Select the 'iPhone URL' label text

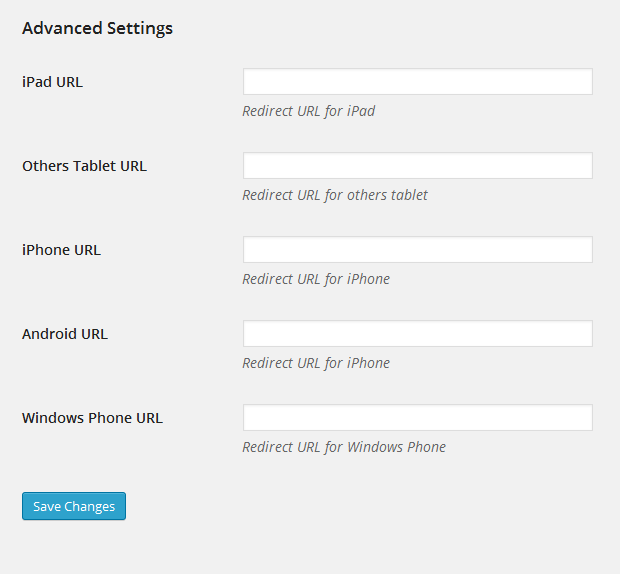tap(61, 250)
